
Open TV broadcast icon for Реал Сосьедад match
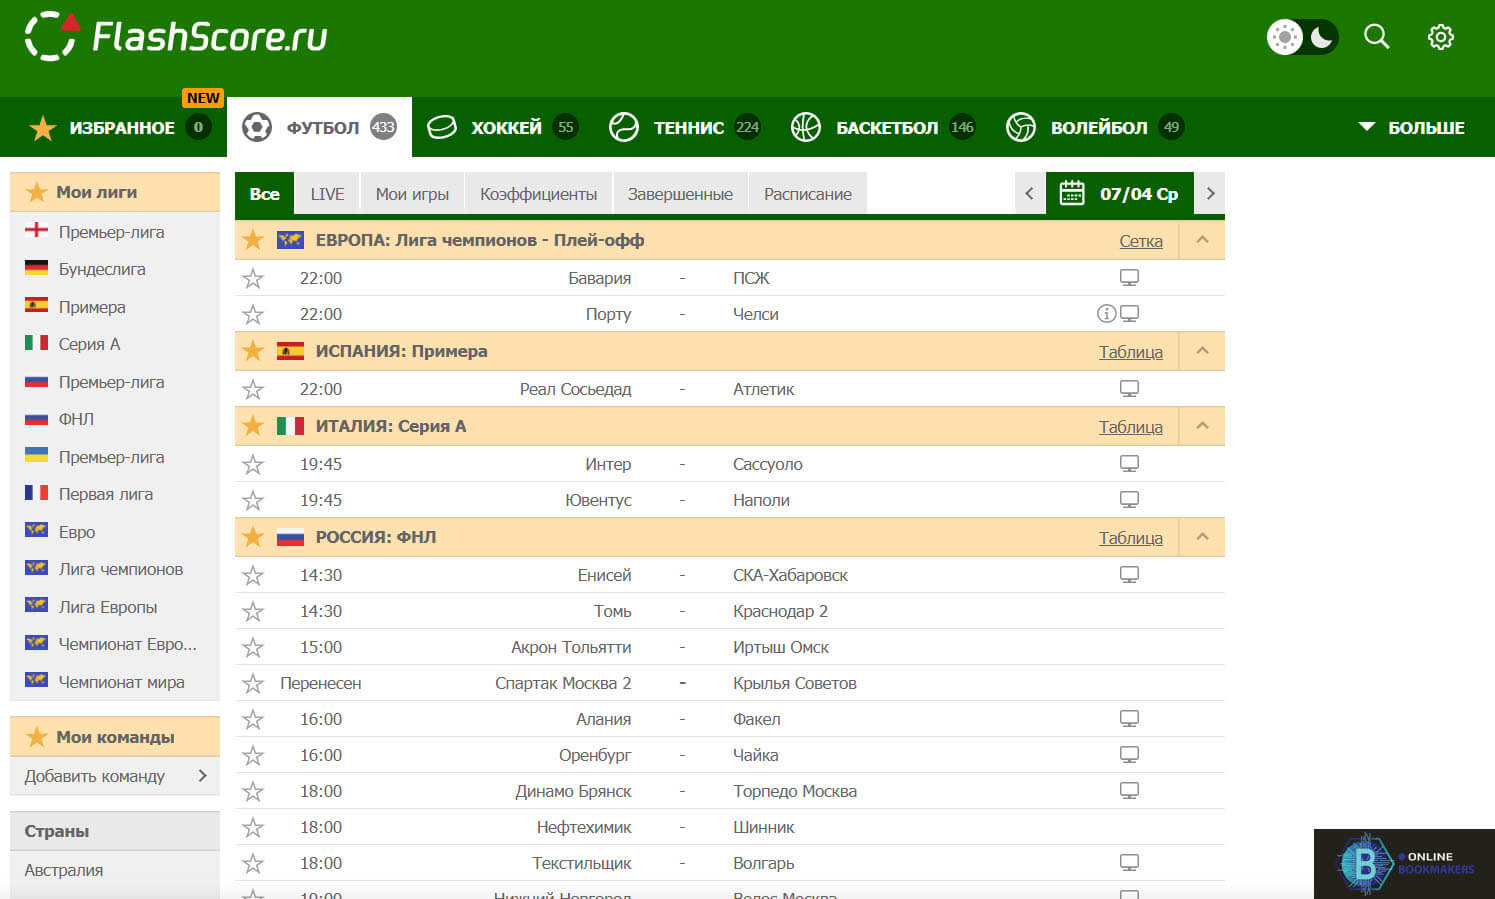(1129, 389)
